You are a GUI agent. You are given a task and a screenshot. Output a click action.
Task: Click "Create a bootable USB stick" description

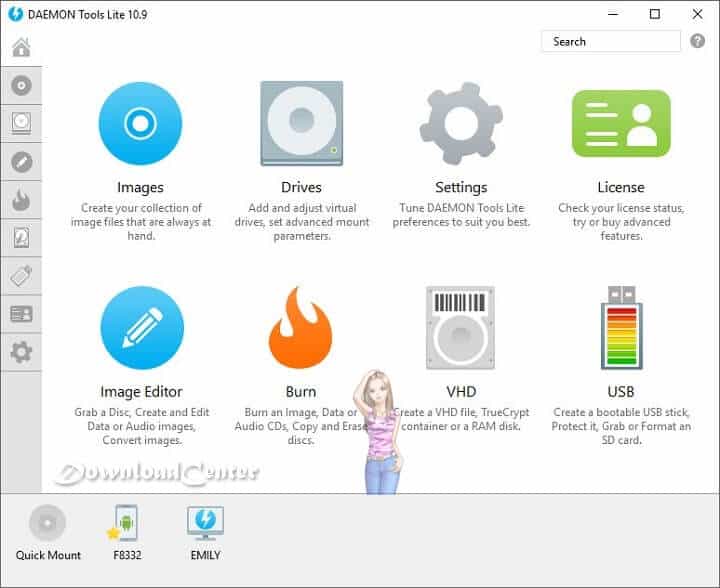(621, 426)
